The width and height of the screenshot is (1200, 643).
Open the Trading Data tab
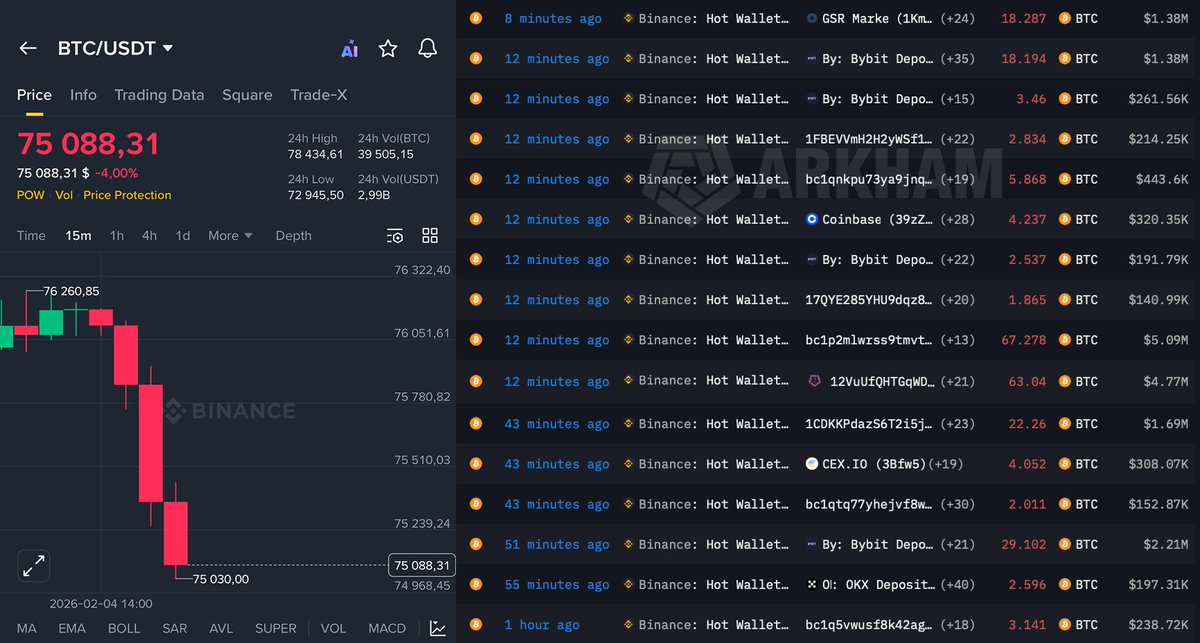pyautogui.click(x=159, y=95)
